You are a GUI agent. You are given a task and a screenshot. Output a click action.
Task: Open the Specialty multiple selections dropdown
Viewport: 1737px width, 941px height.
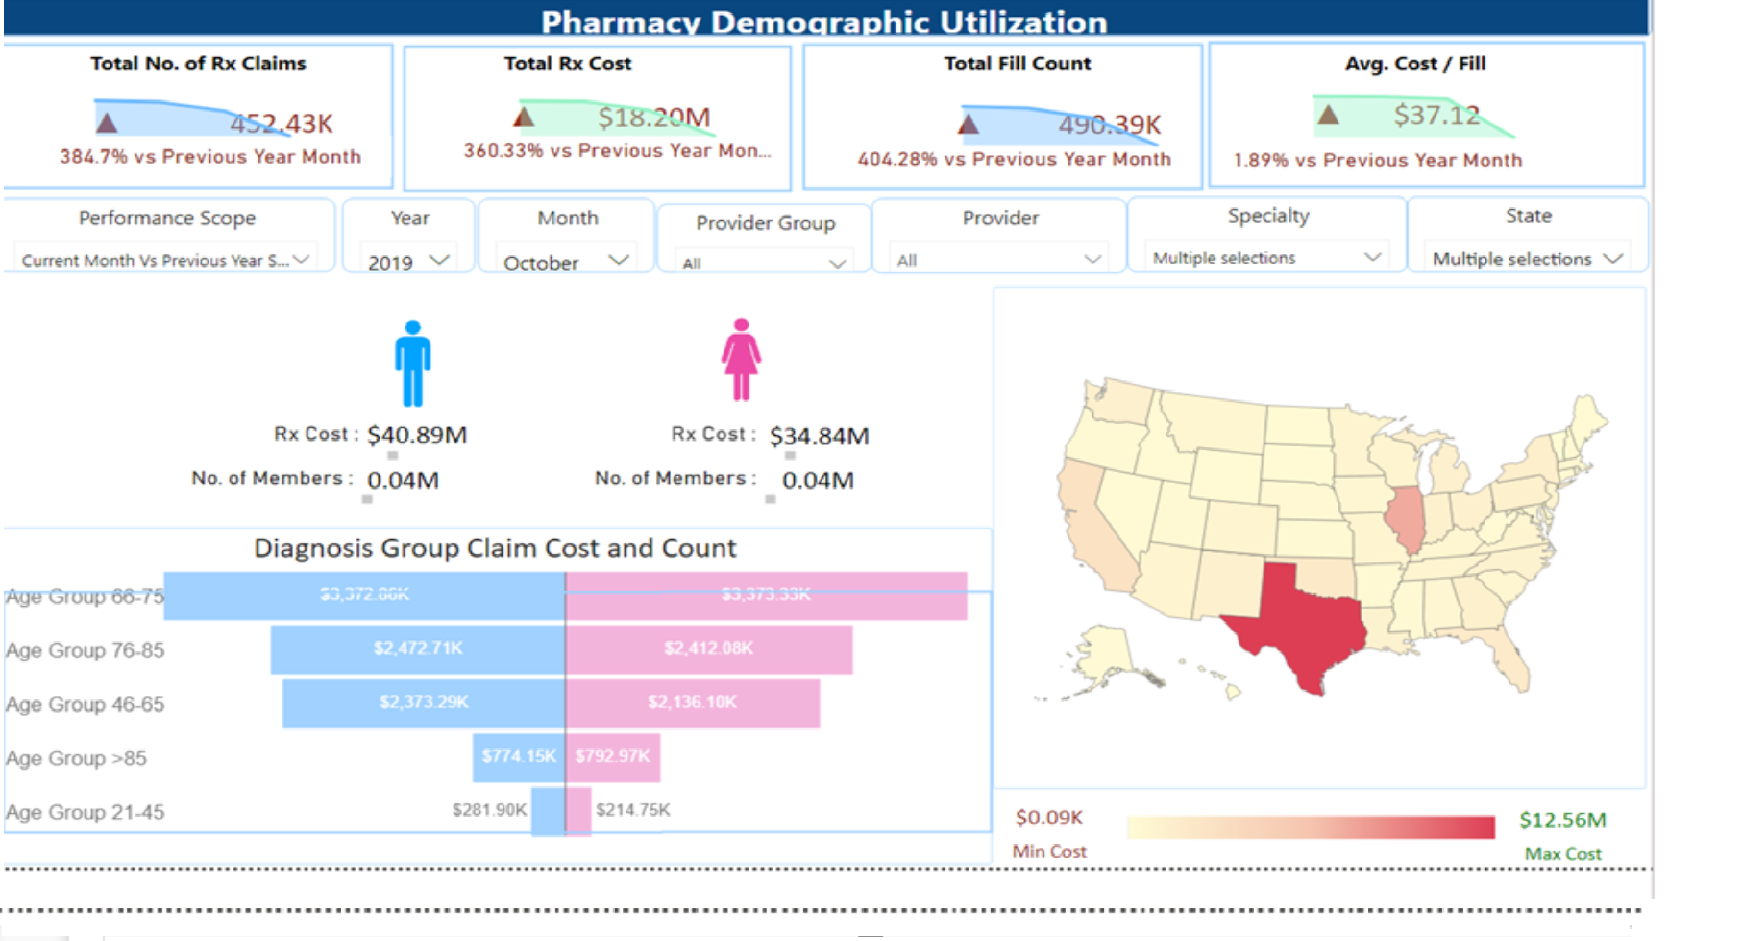coord(1266,257)
